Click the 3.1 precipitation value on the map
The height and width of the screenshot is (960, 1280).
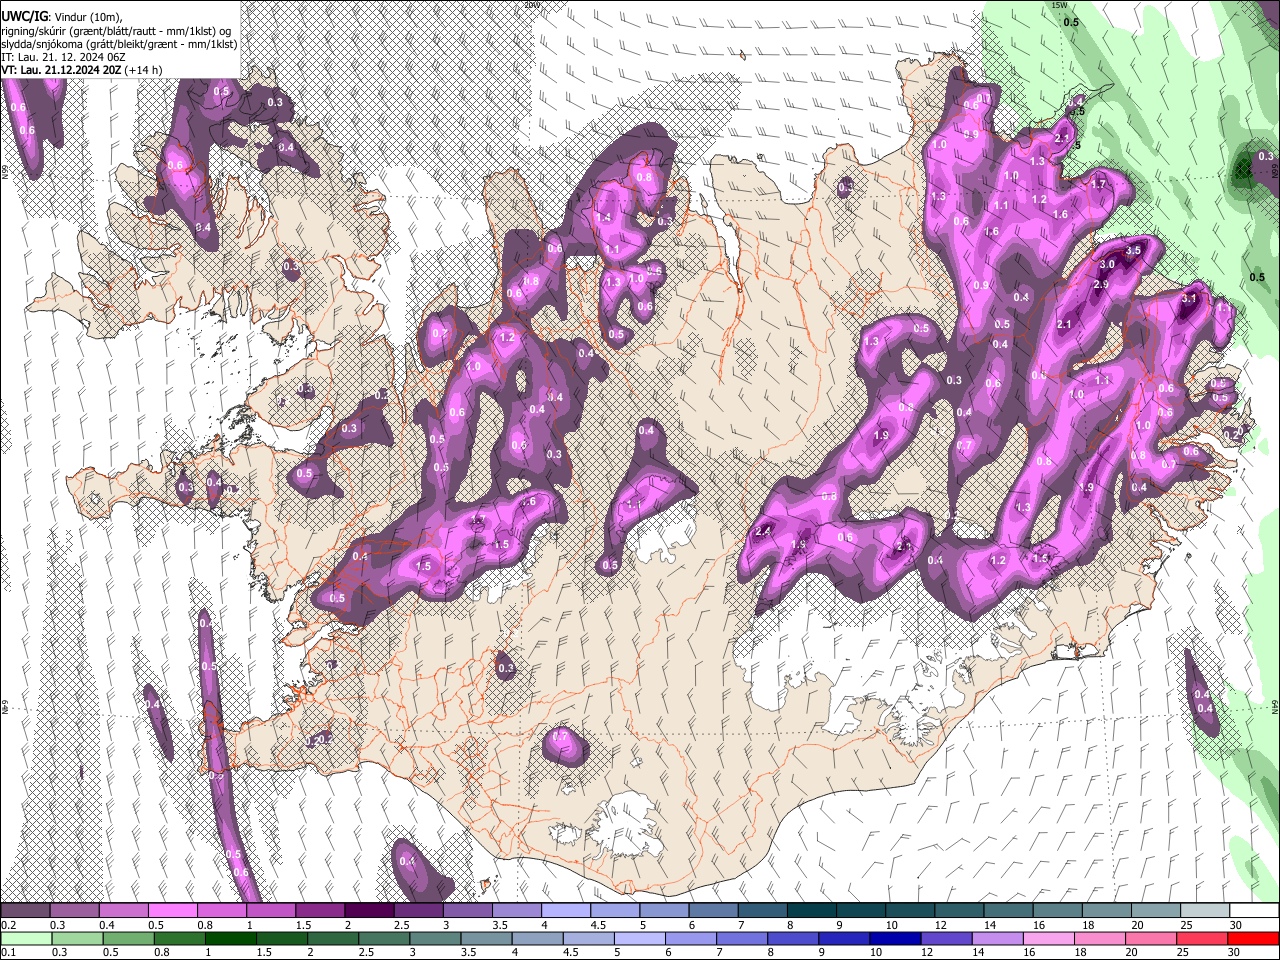1189,298
